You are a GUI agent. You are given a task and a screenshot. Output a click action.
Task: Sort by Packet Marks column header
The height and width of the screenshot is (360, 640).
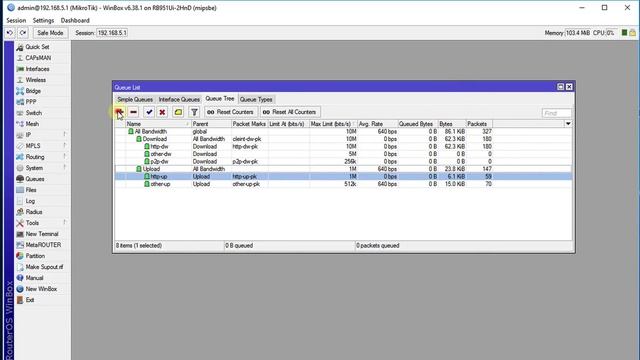249,124
